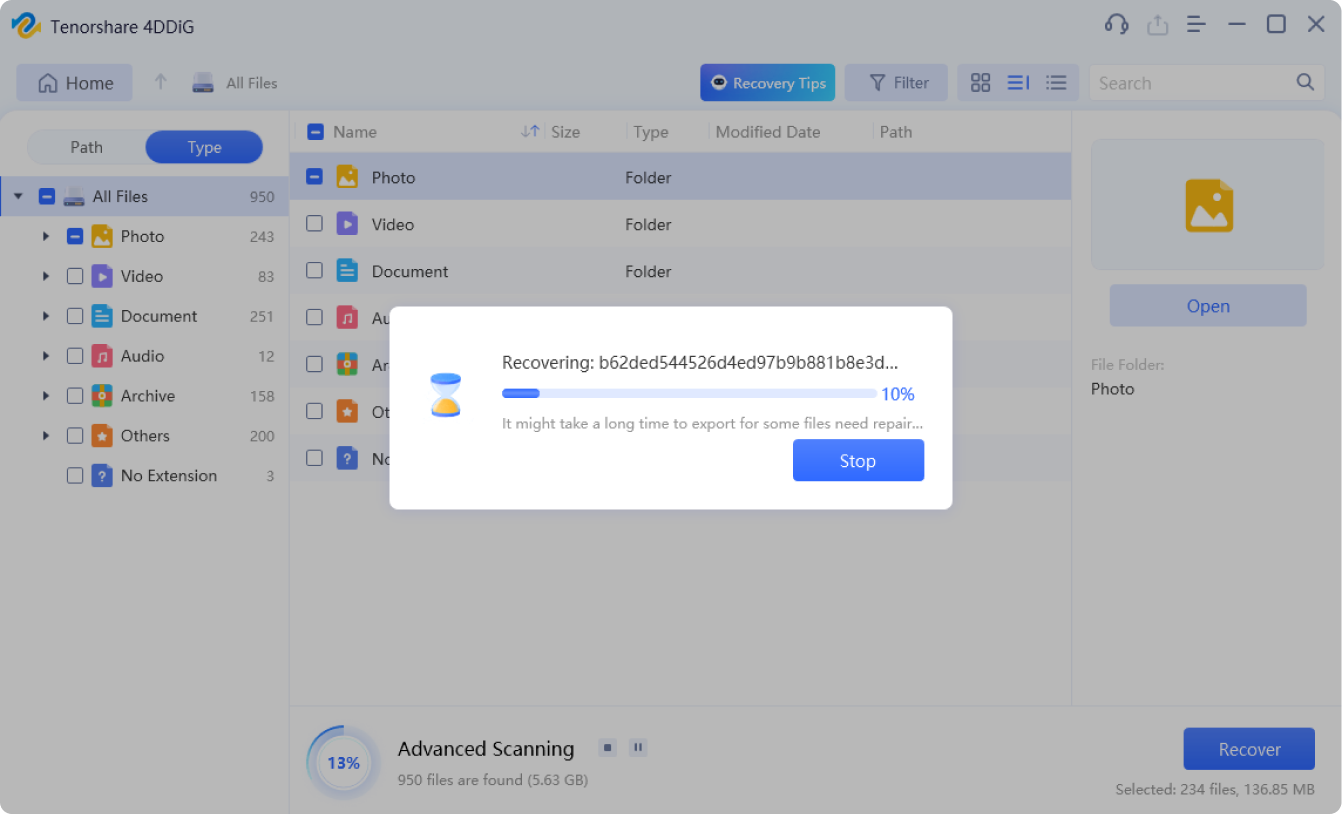Click Others icon in the sidebar tree
The width and height of the screenshot is (1342, 814).
click(102, 436)
